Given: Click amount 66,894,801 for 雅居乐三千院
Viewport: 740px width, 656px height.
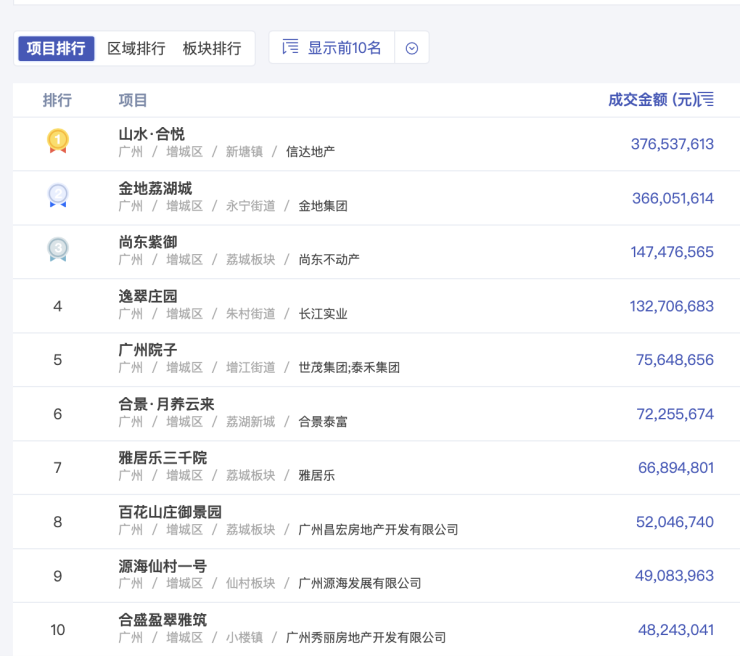Looking at the screenshot, I should pyautogui.click(x=675, y=467).
